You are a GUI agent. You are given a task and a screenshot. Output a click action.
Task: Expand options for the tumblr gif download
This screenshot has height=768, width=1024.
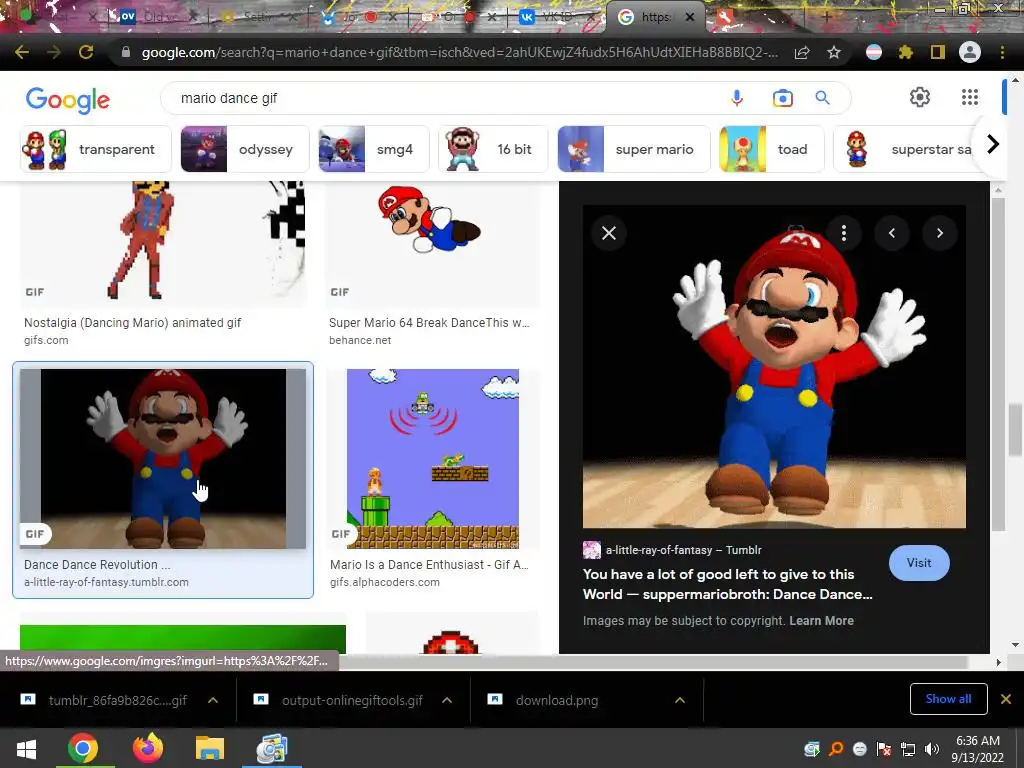pyautogui.click(x=213, y=700)
